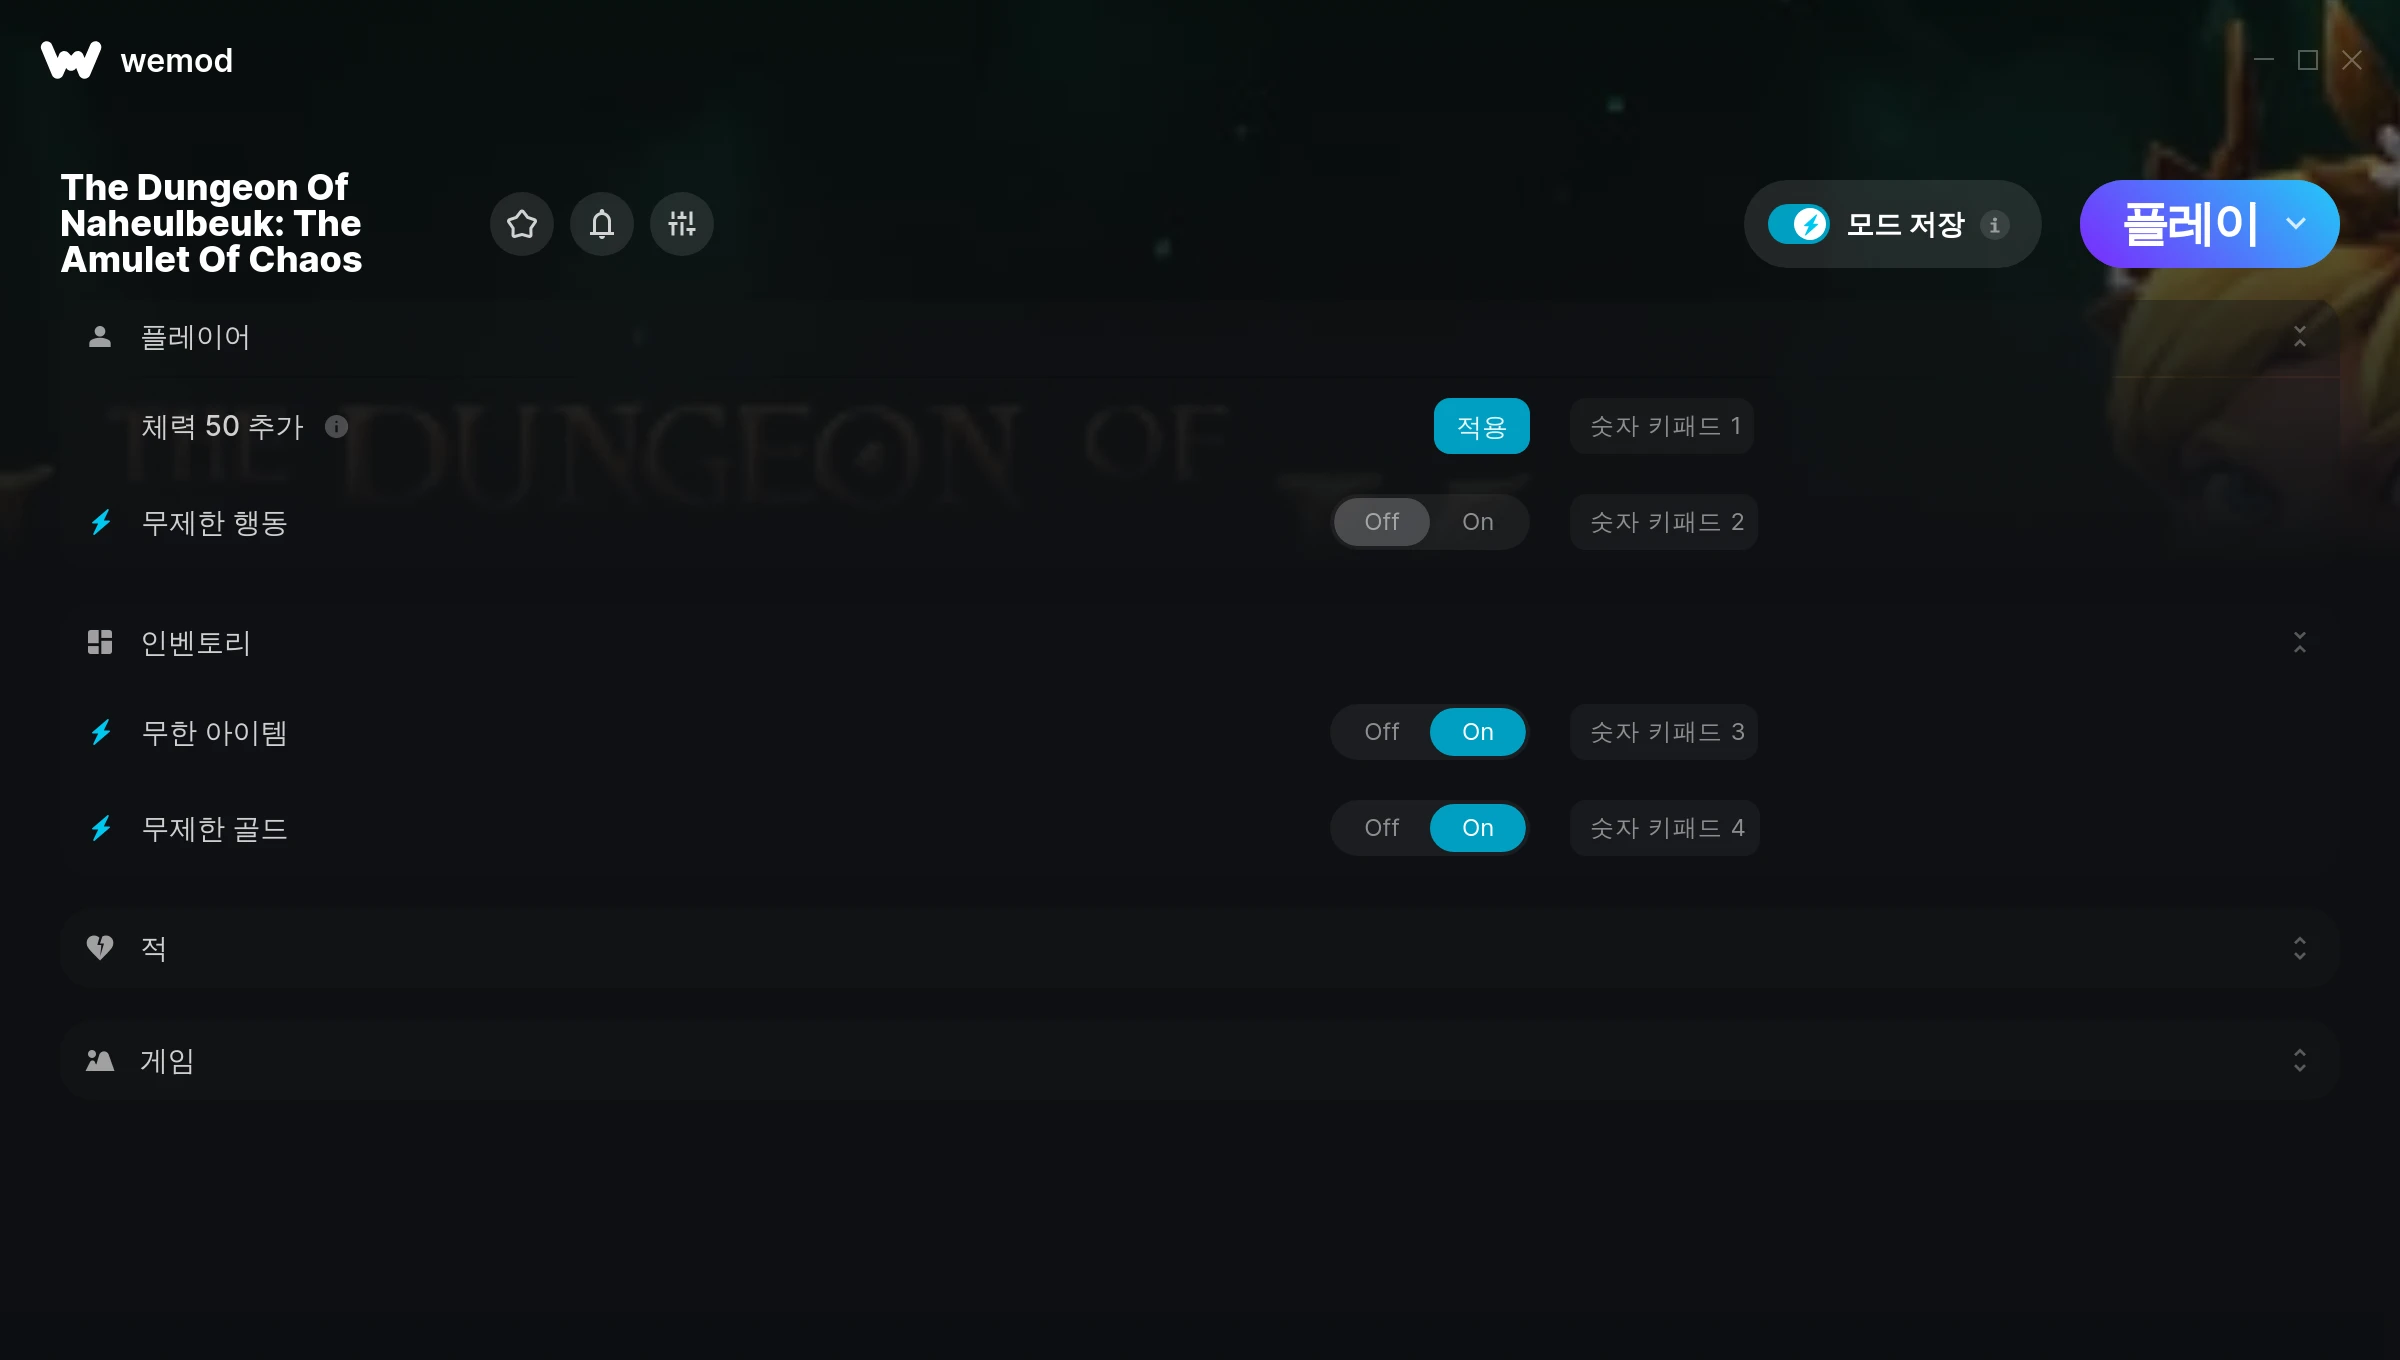Click 적용 button for 체력 50 추가

[x=1482, y=426]
